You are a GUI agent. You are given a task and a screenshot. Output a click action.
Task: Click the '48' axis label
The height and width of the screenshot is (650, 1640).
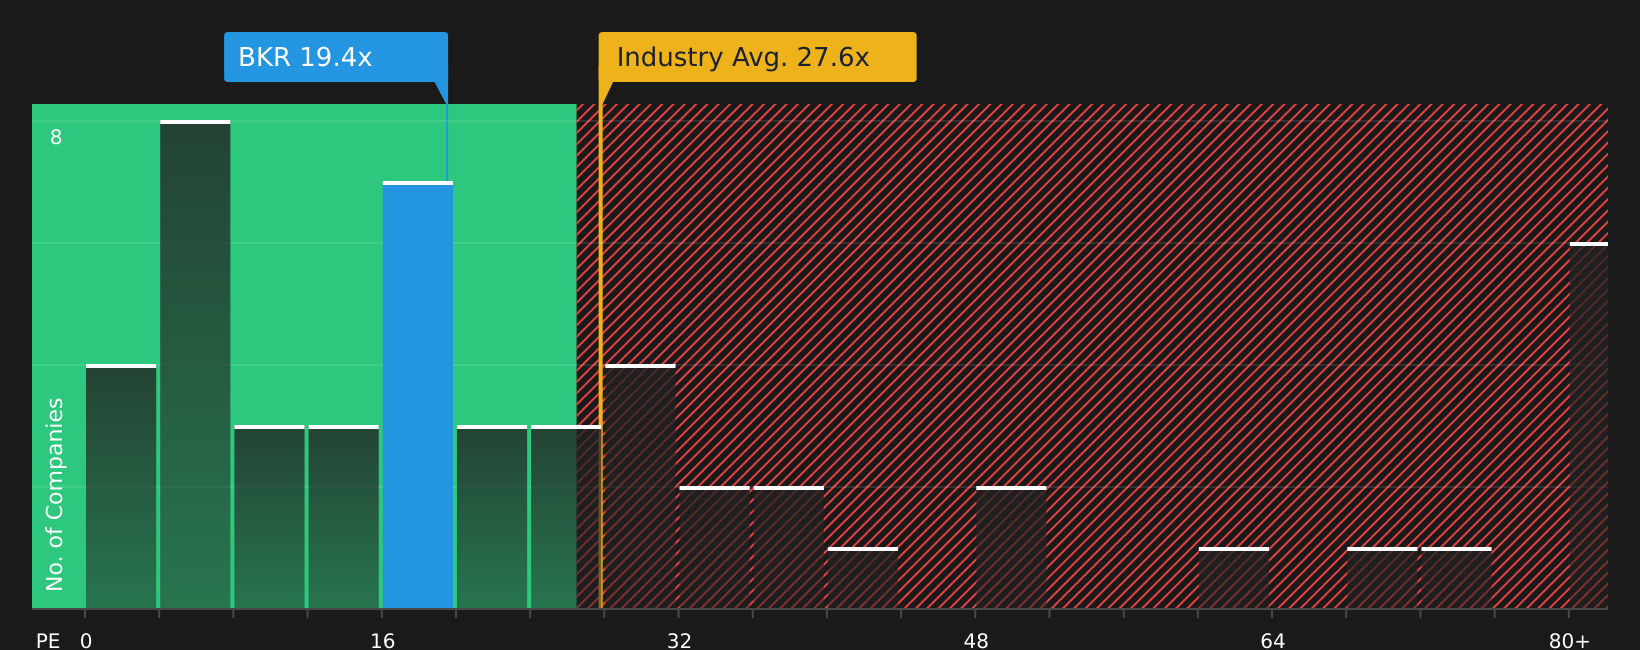(976, 641)
